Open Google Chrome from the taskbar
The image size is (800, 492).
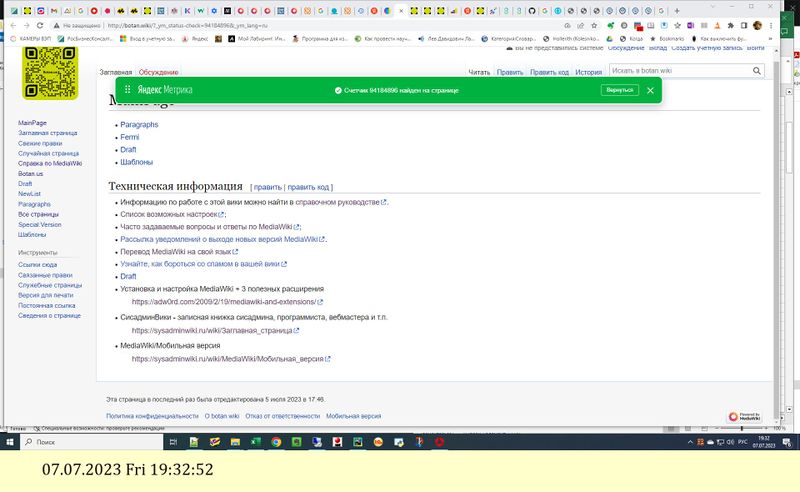(x=276, y=442)
